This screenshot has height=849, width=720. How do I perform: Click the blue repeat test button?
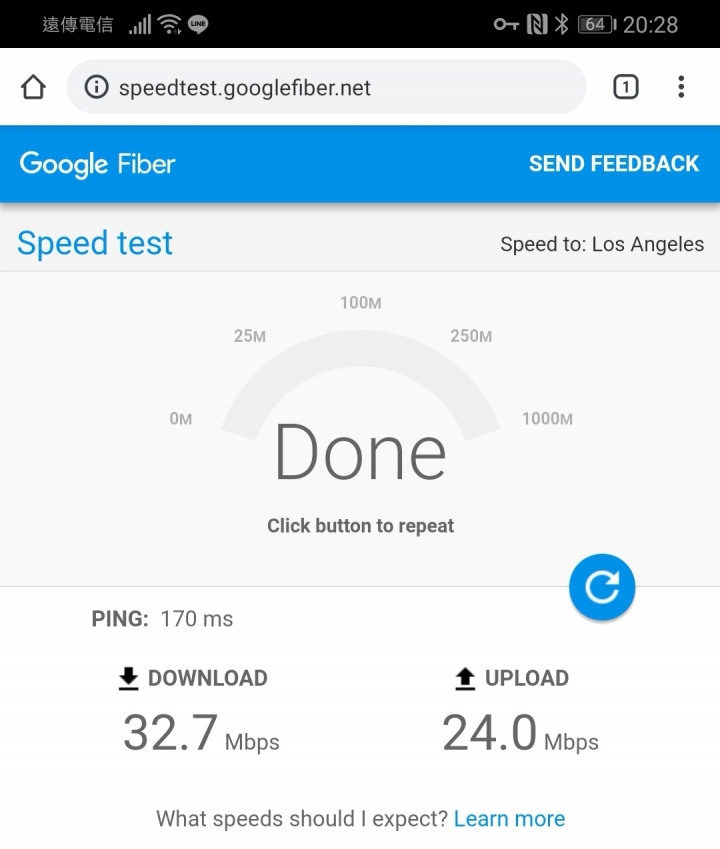point(602,587)
